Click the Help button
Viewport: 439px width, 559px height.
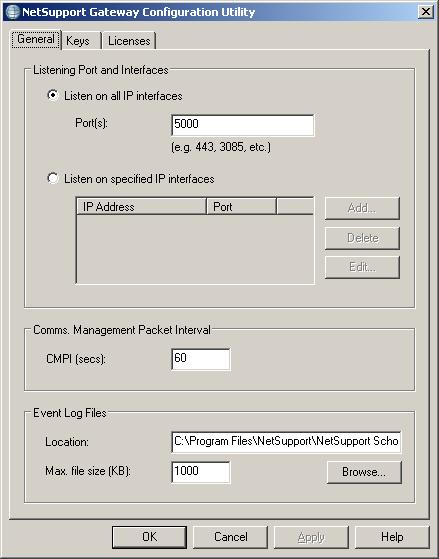392,537
